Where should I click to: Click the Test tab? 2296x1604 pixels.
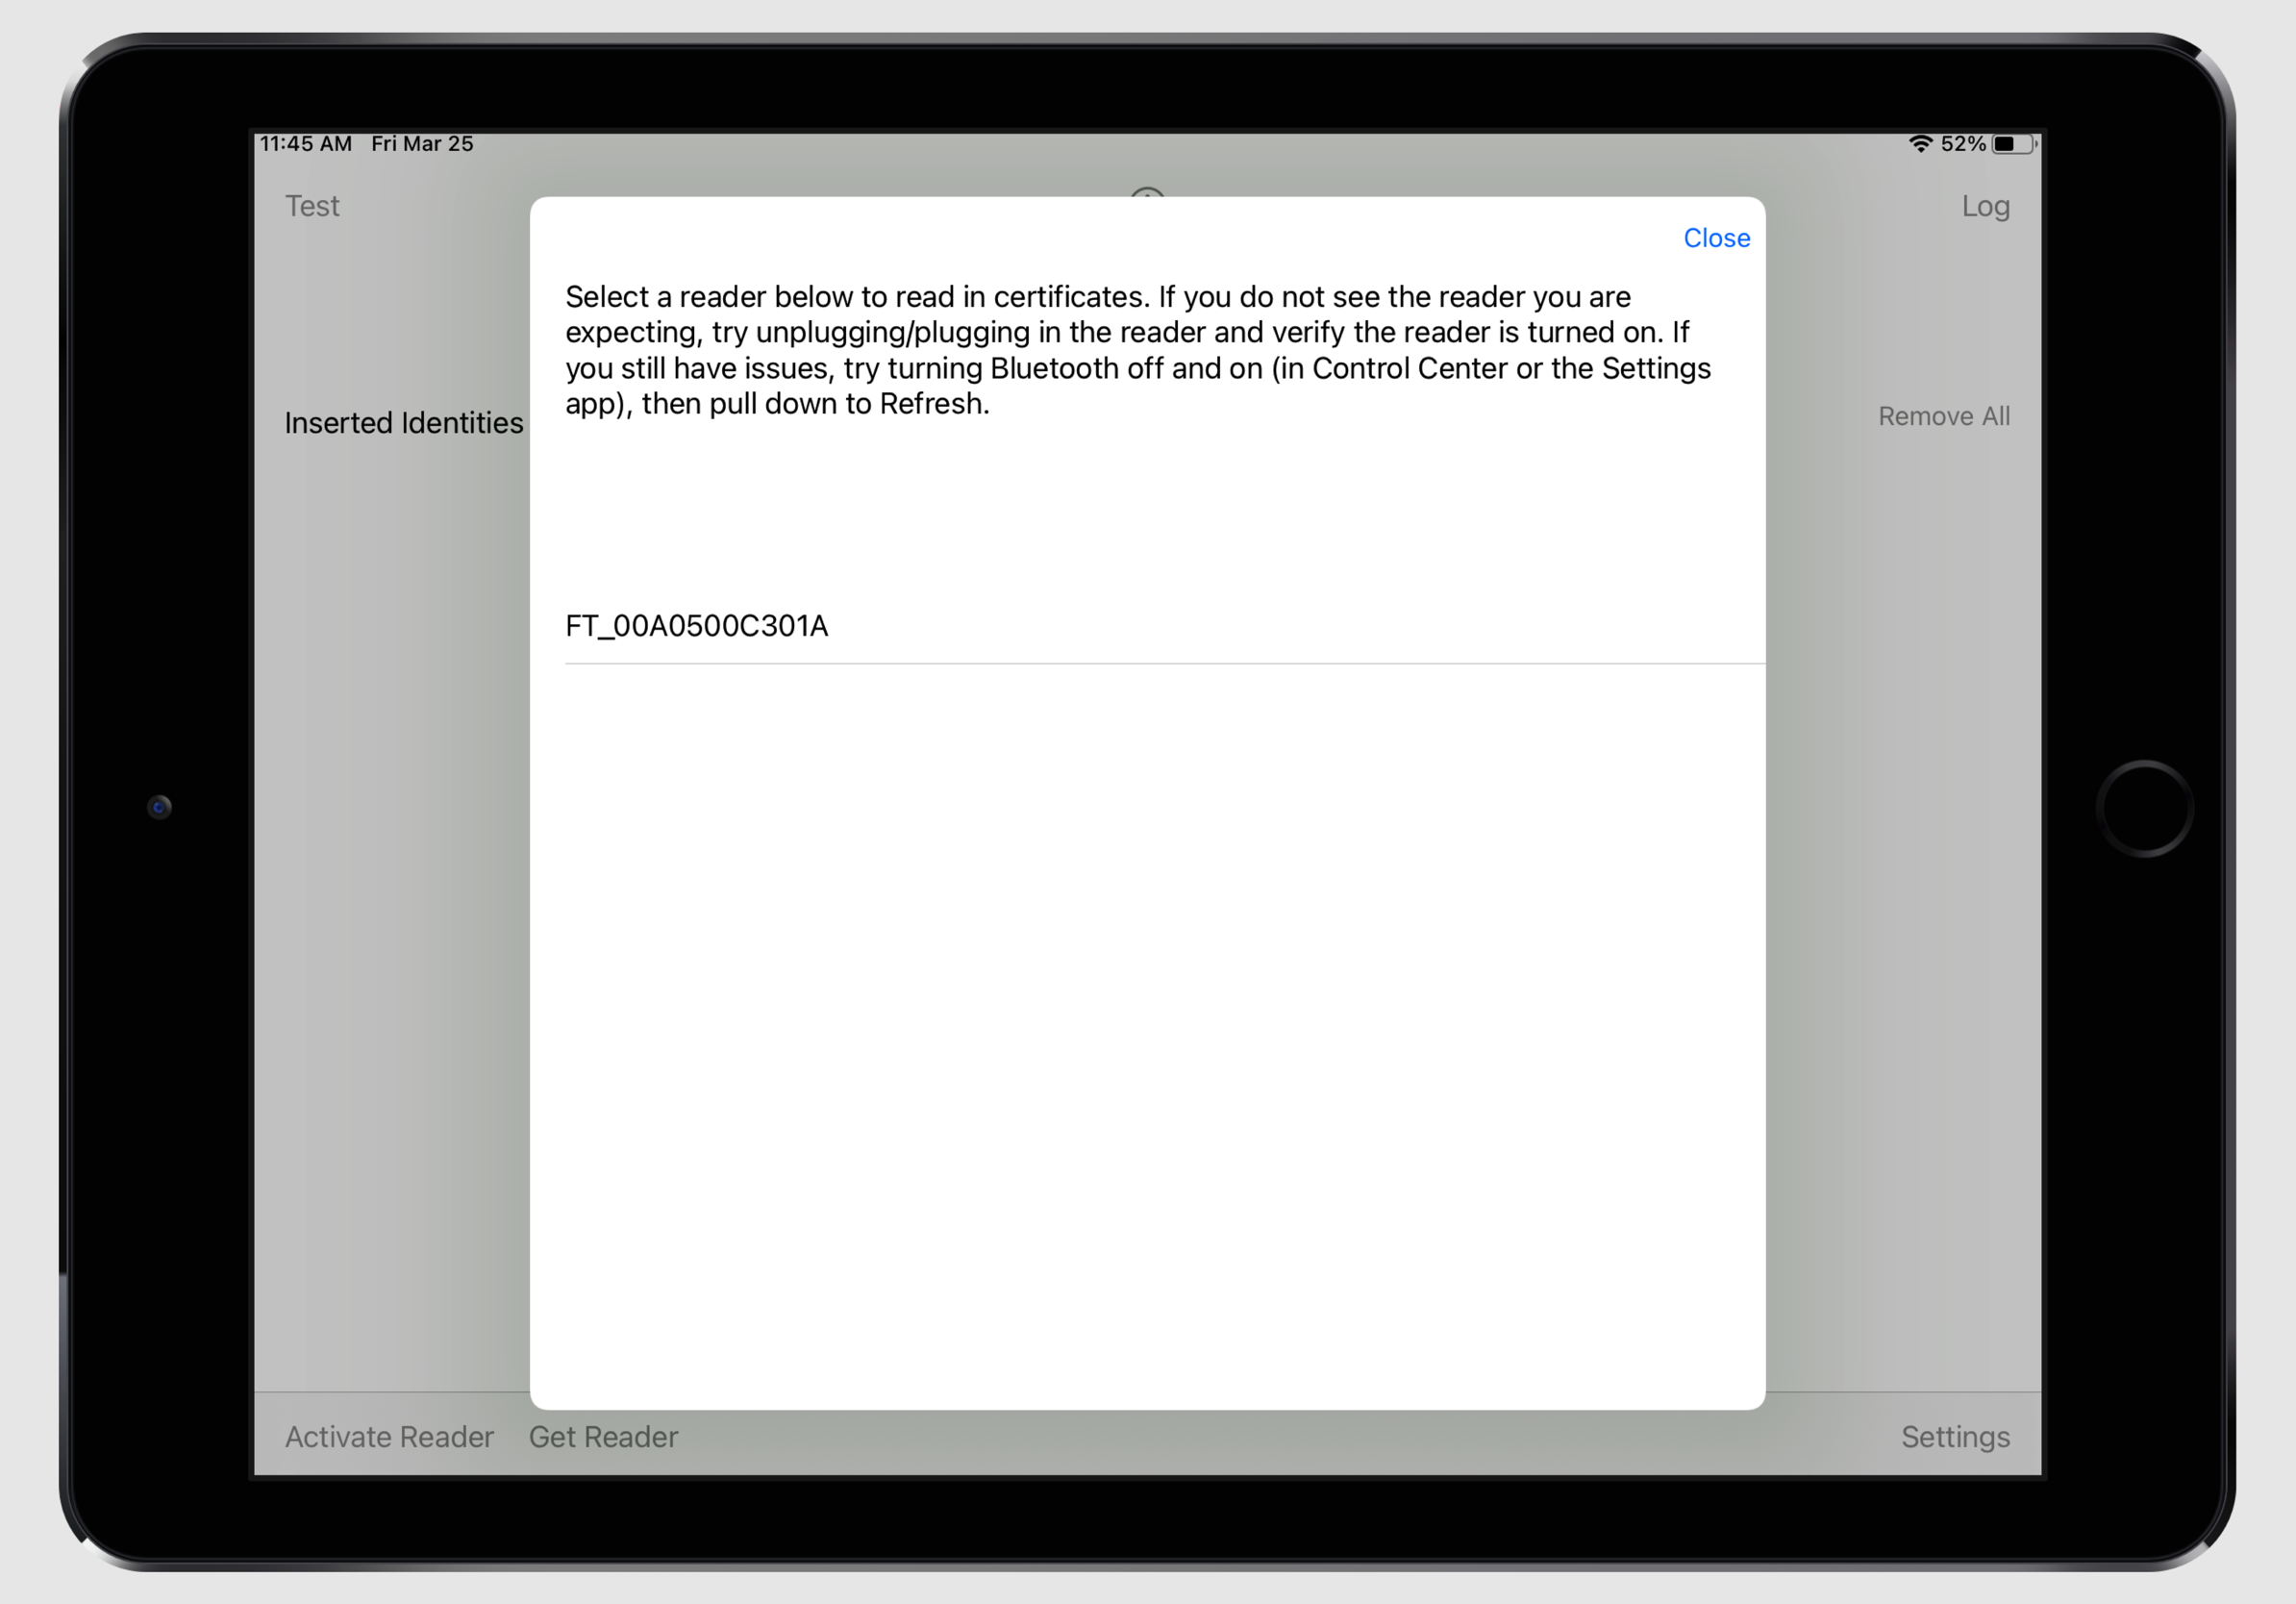tap(312, 206)
